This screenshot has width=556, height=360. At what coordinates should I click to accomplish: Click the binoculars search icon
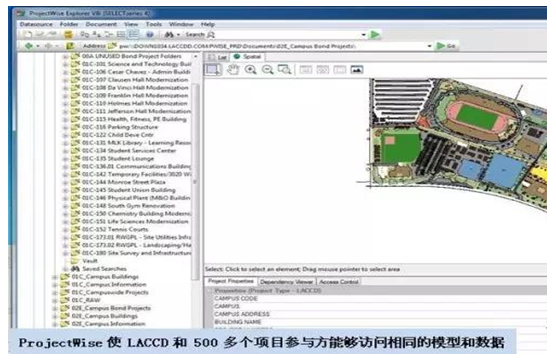[x=169, y=34]
